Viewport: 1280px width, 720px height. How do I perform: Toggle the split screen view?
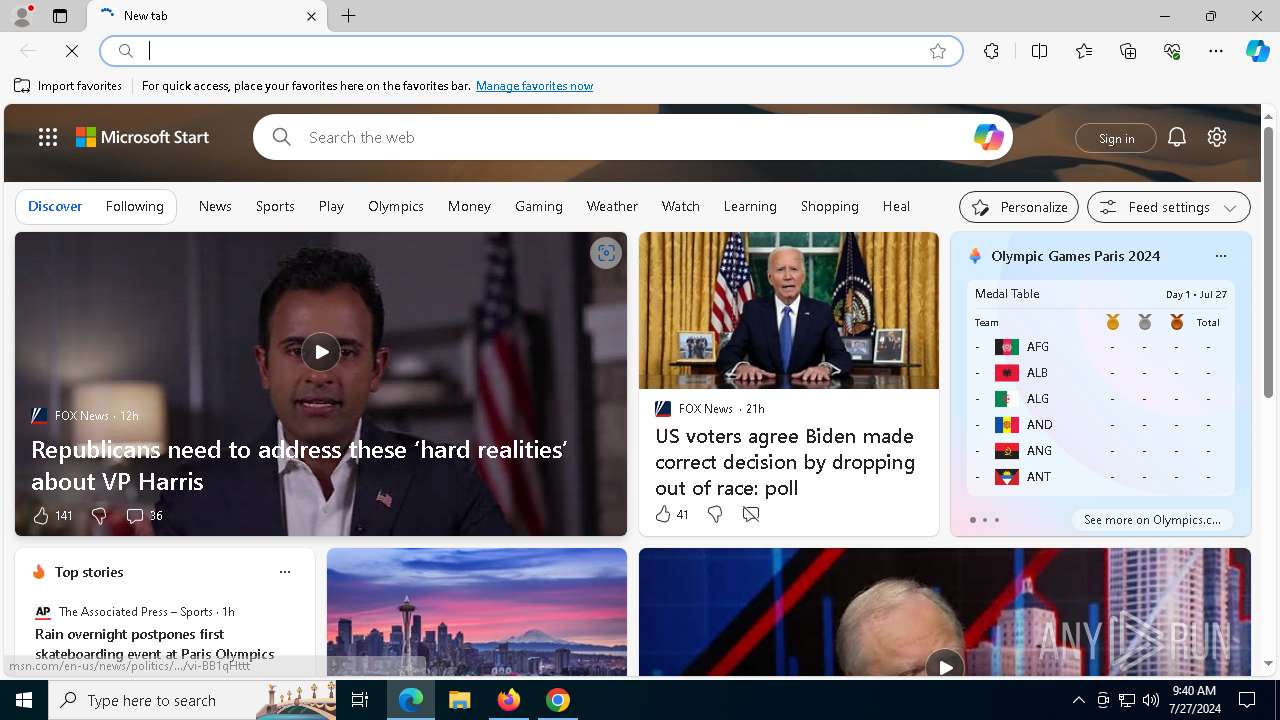coord(1039,51)
